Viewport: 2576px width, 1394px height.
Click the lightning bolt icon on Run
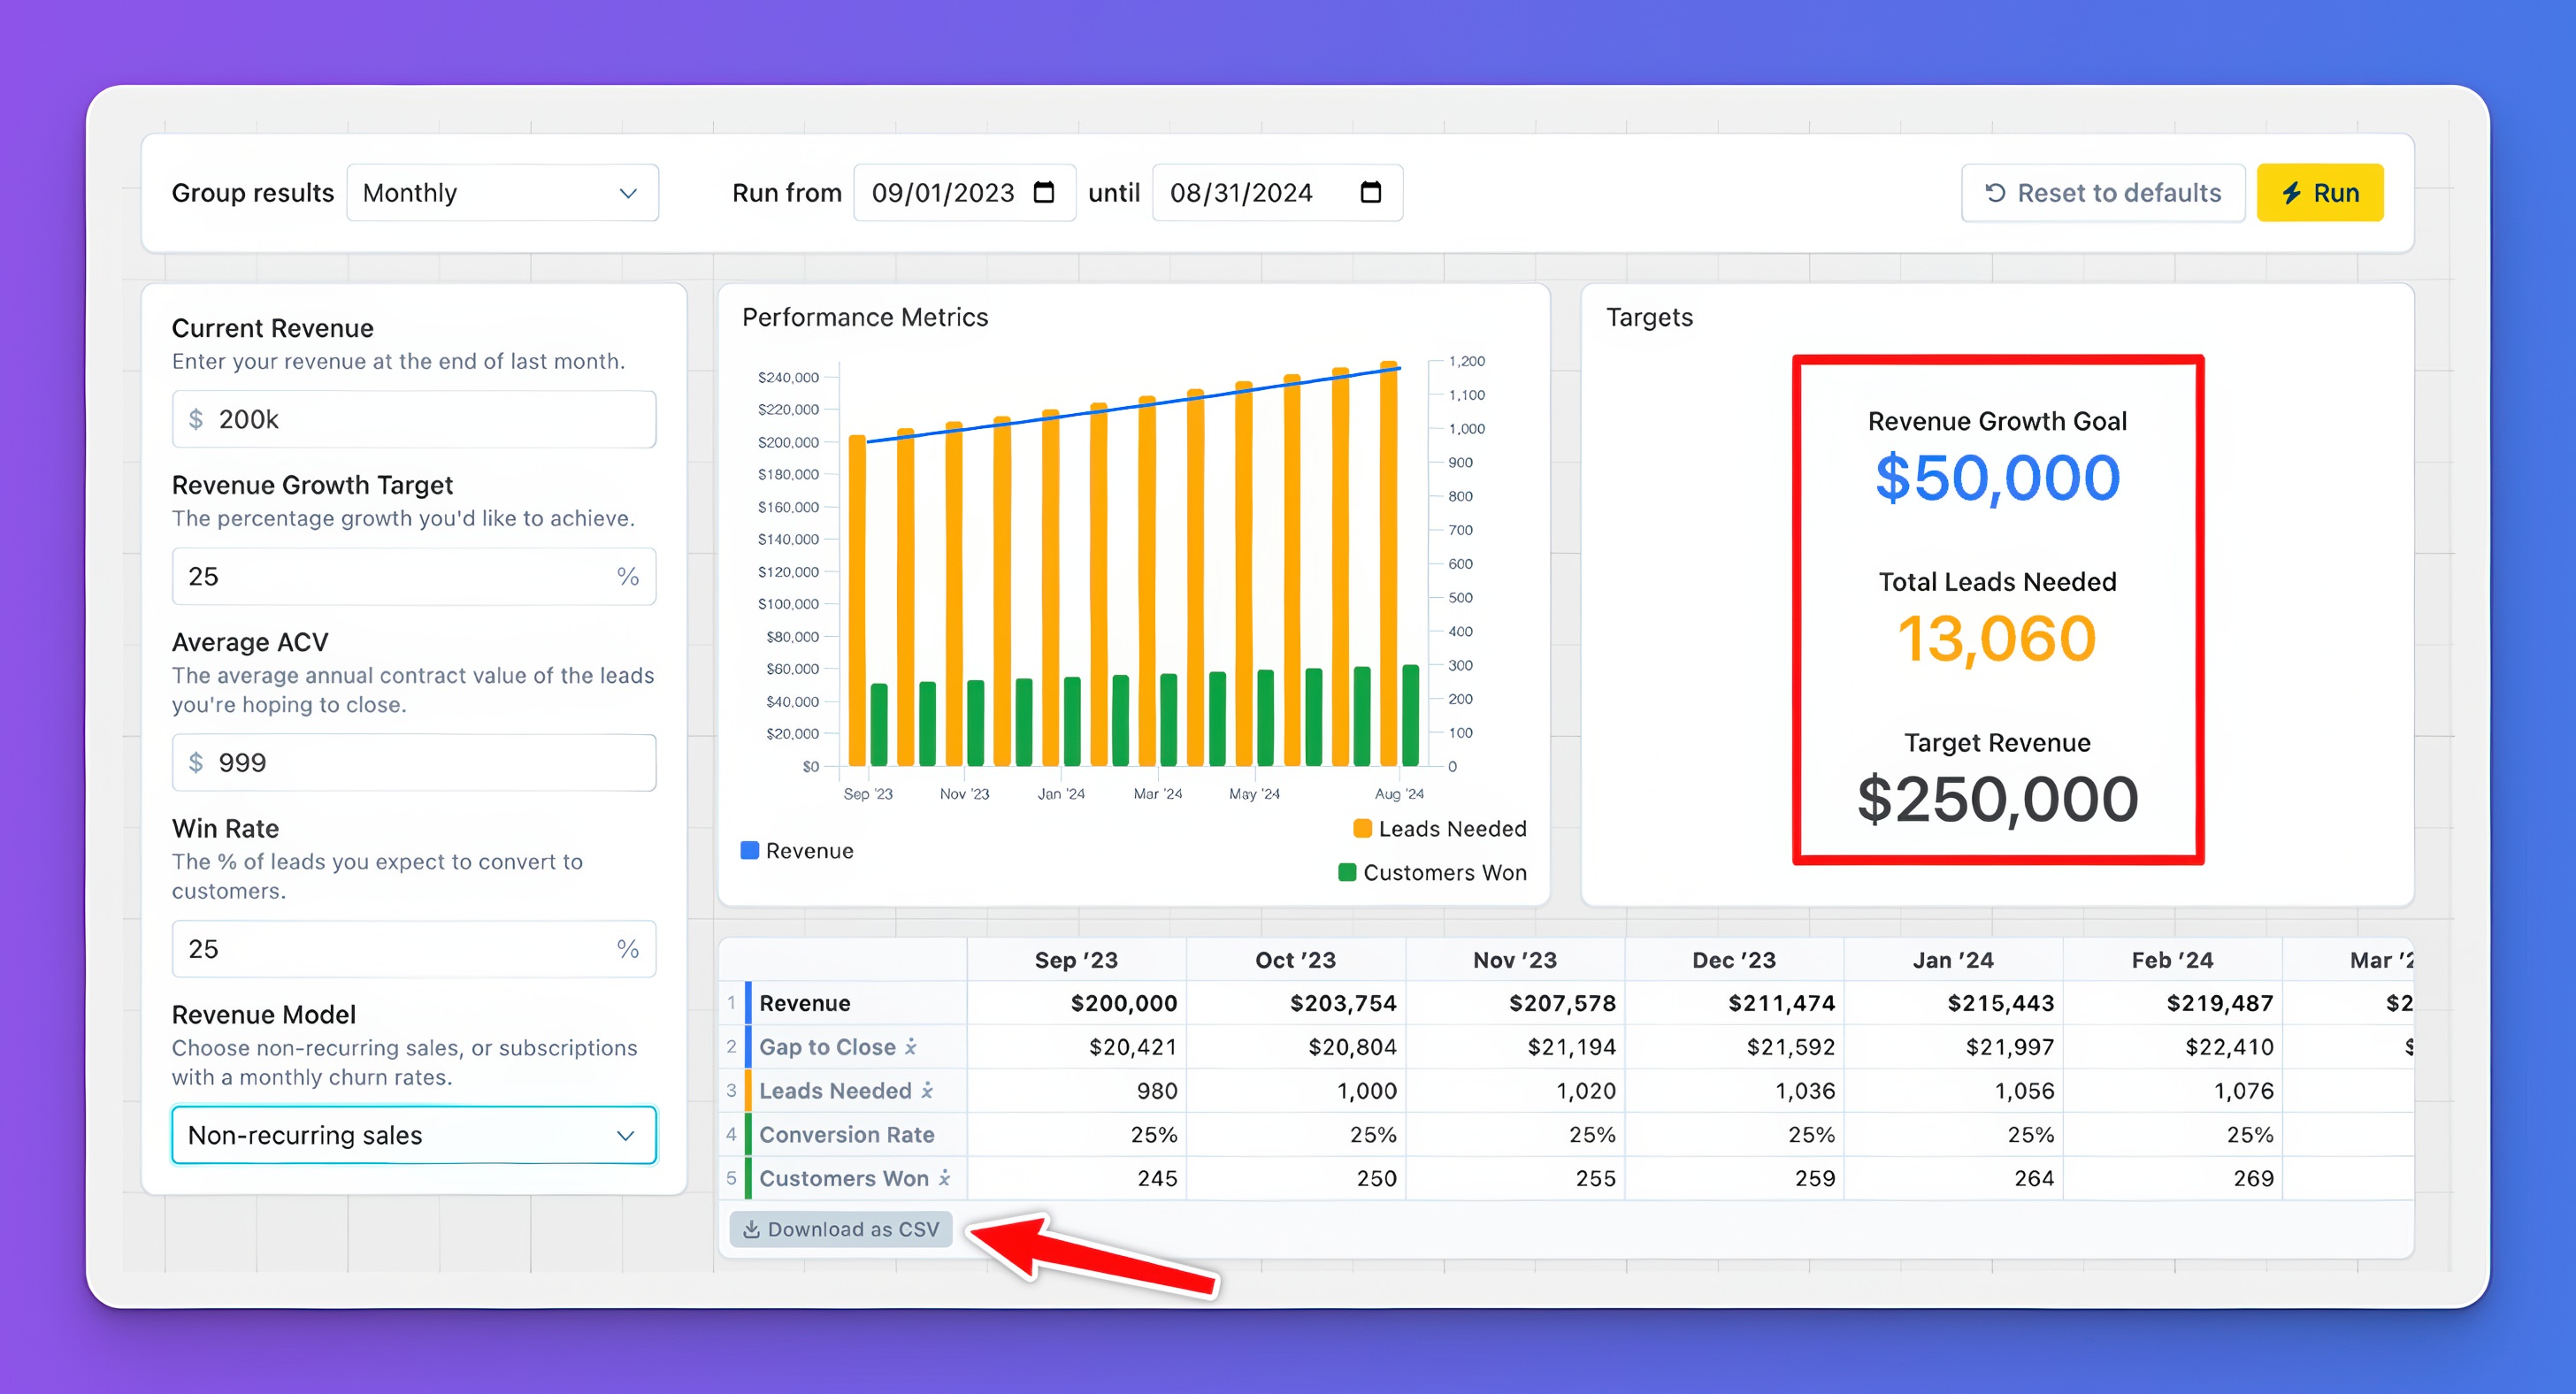2291,193
